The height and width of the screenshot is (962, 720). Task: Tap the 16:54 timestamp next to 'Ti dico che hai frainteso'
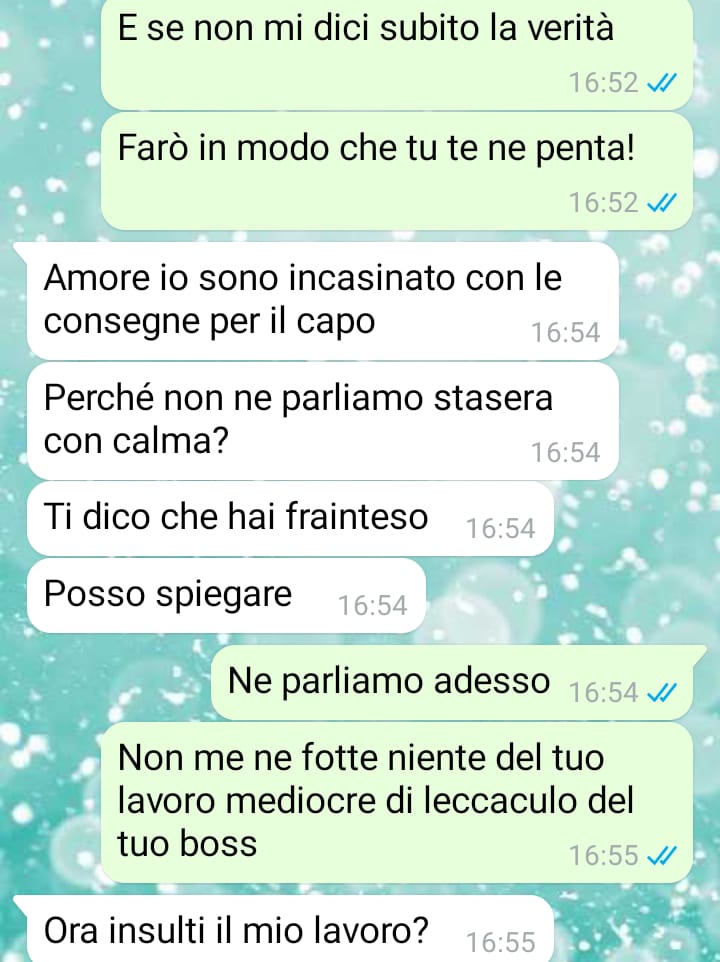point(500,528)
